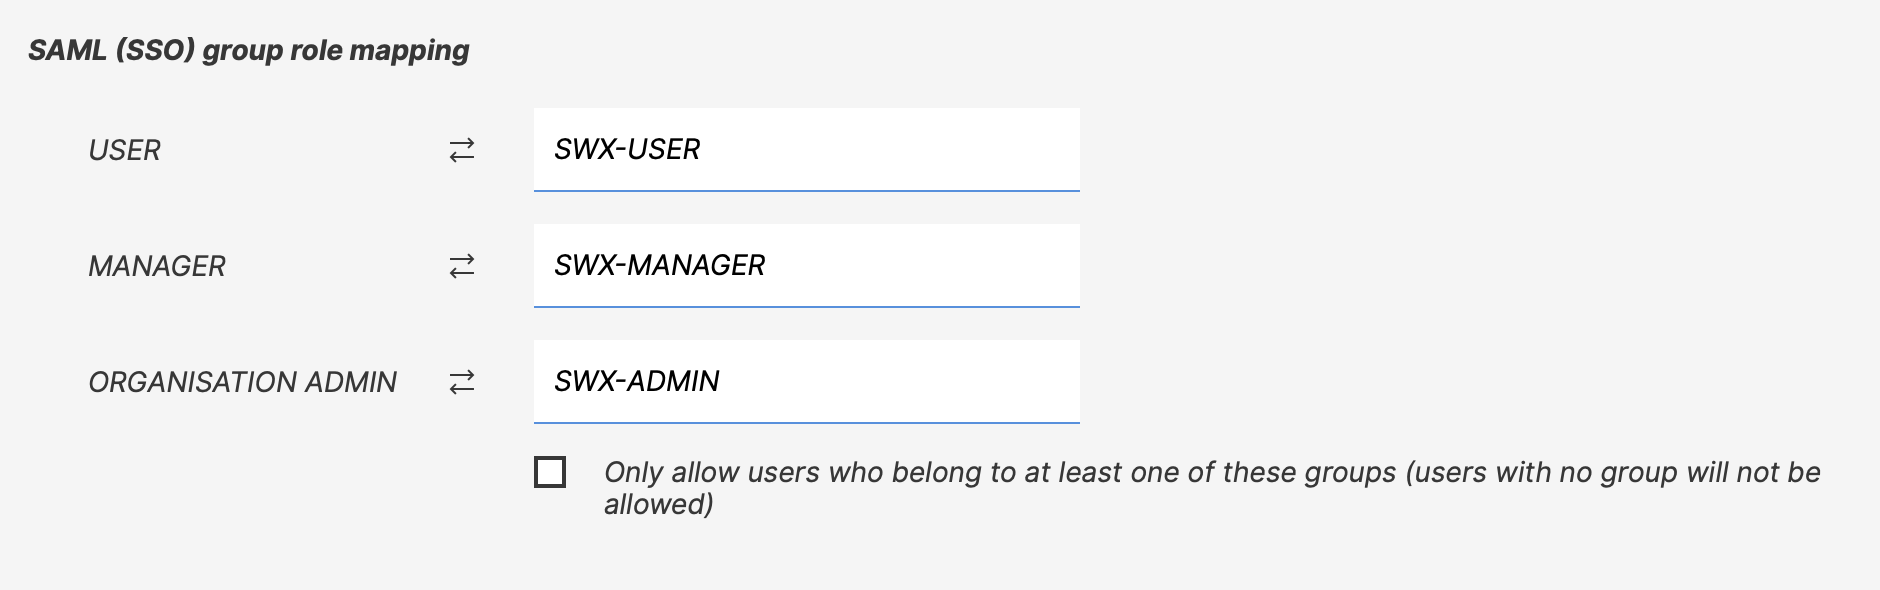Image resolution: width=1880 pixels, height=590 pixels.
Task: Click the ORGANISATION ADMIN role label
Action: (242, 383)
